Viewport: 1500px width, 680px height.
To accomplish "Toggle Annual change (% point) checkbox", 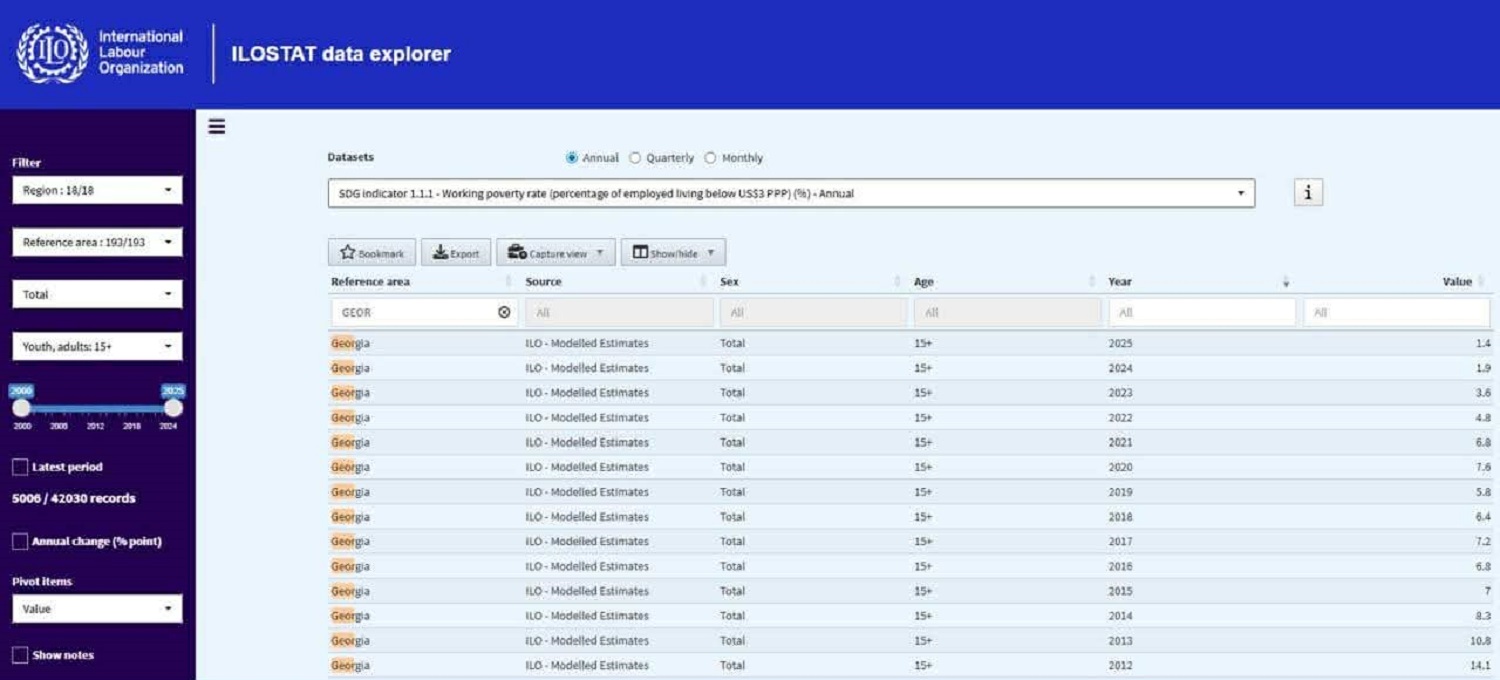I will [x=20, y=541].
